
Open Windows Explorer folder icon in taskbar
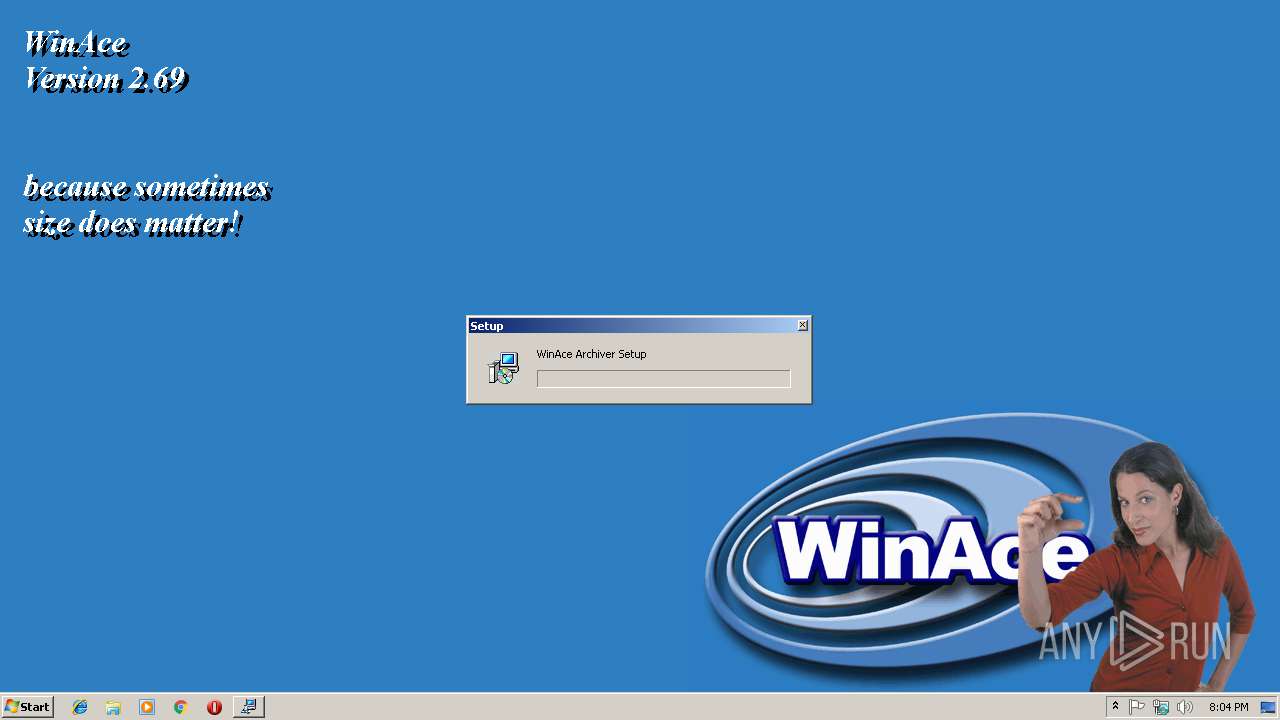point(113,707)
